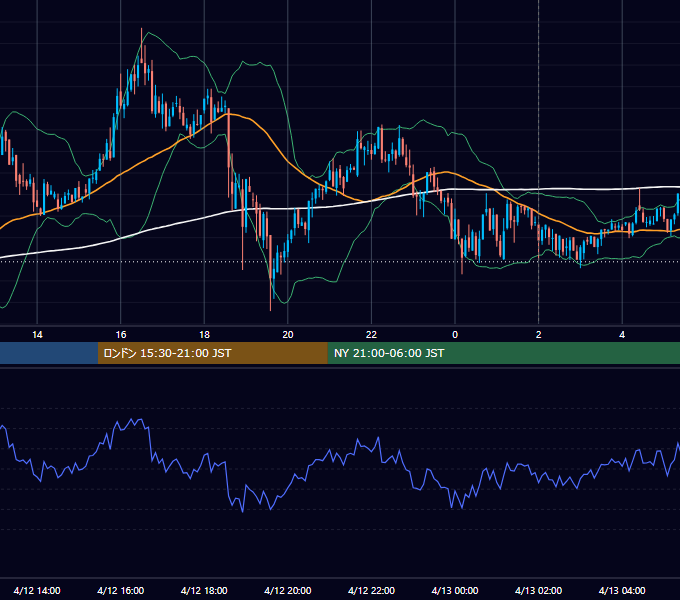Click hour label 2 on price chart axis

[539, 335]
